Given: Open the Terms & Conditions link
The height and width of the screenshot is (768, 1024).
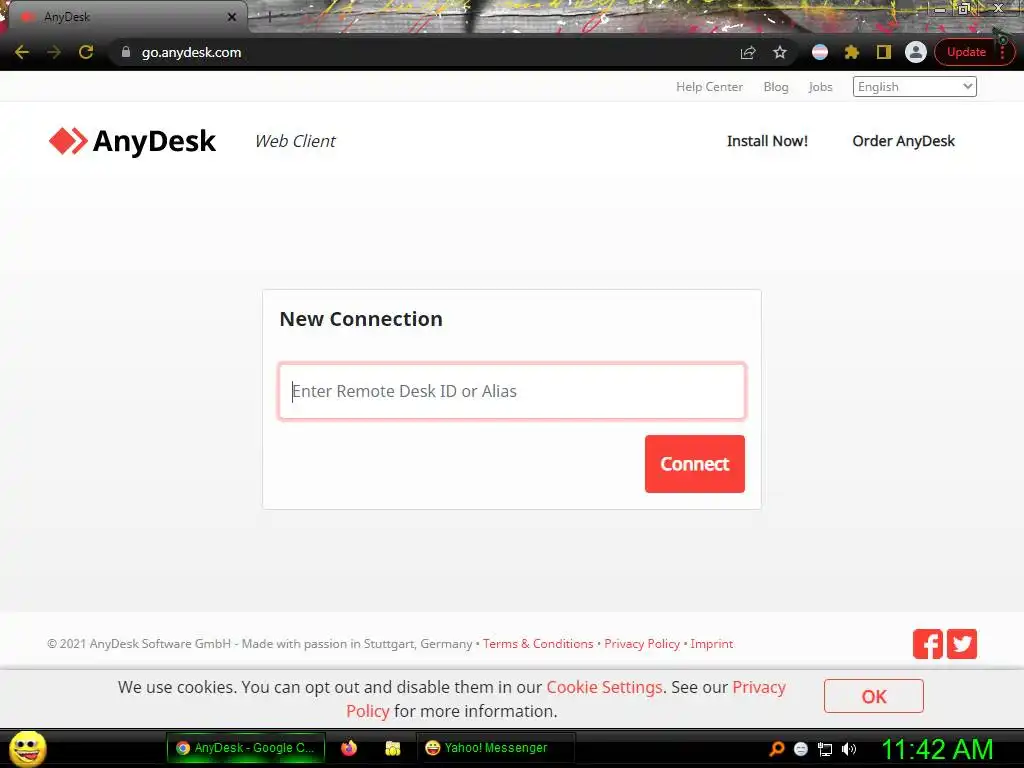Looking at the screenshot, I should pos(538,644).
